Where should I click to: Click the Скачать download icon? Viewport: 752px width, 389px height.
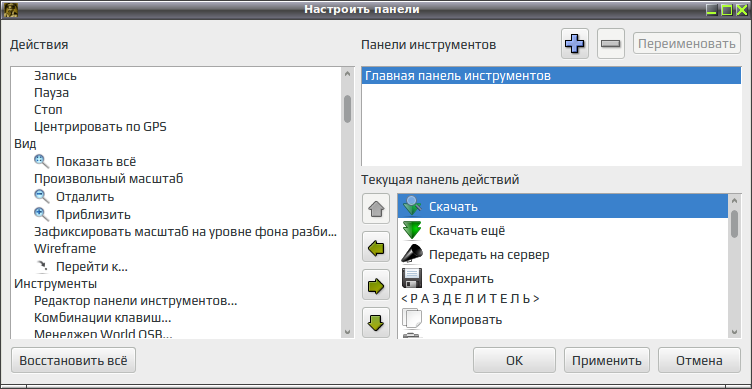pos(411,206)
